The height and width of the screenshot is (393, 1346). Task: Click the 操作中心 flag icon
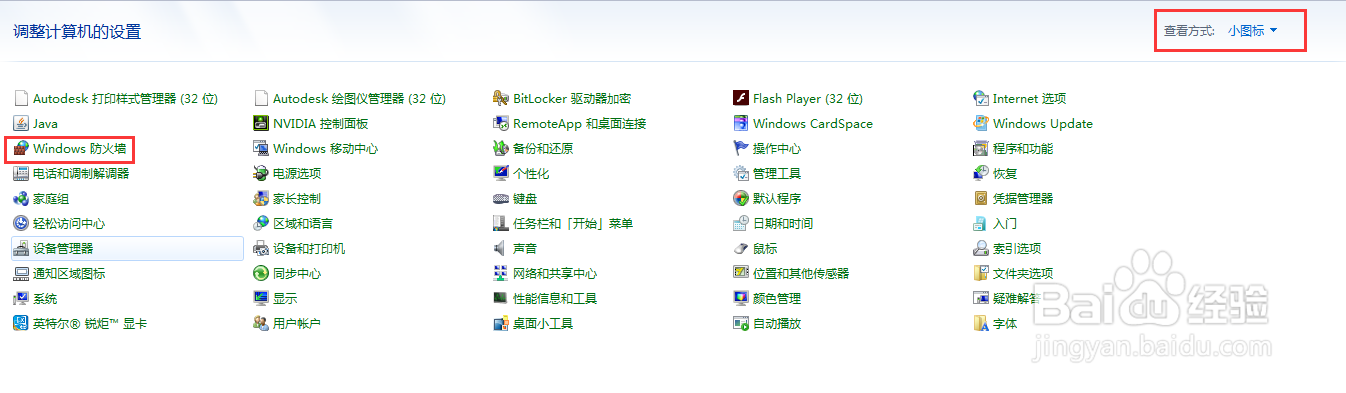click(741, 149)
